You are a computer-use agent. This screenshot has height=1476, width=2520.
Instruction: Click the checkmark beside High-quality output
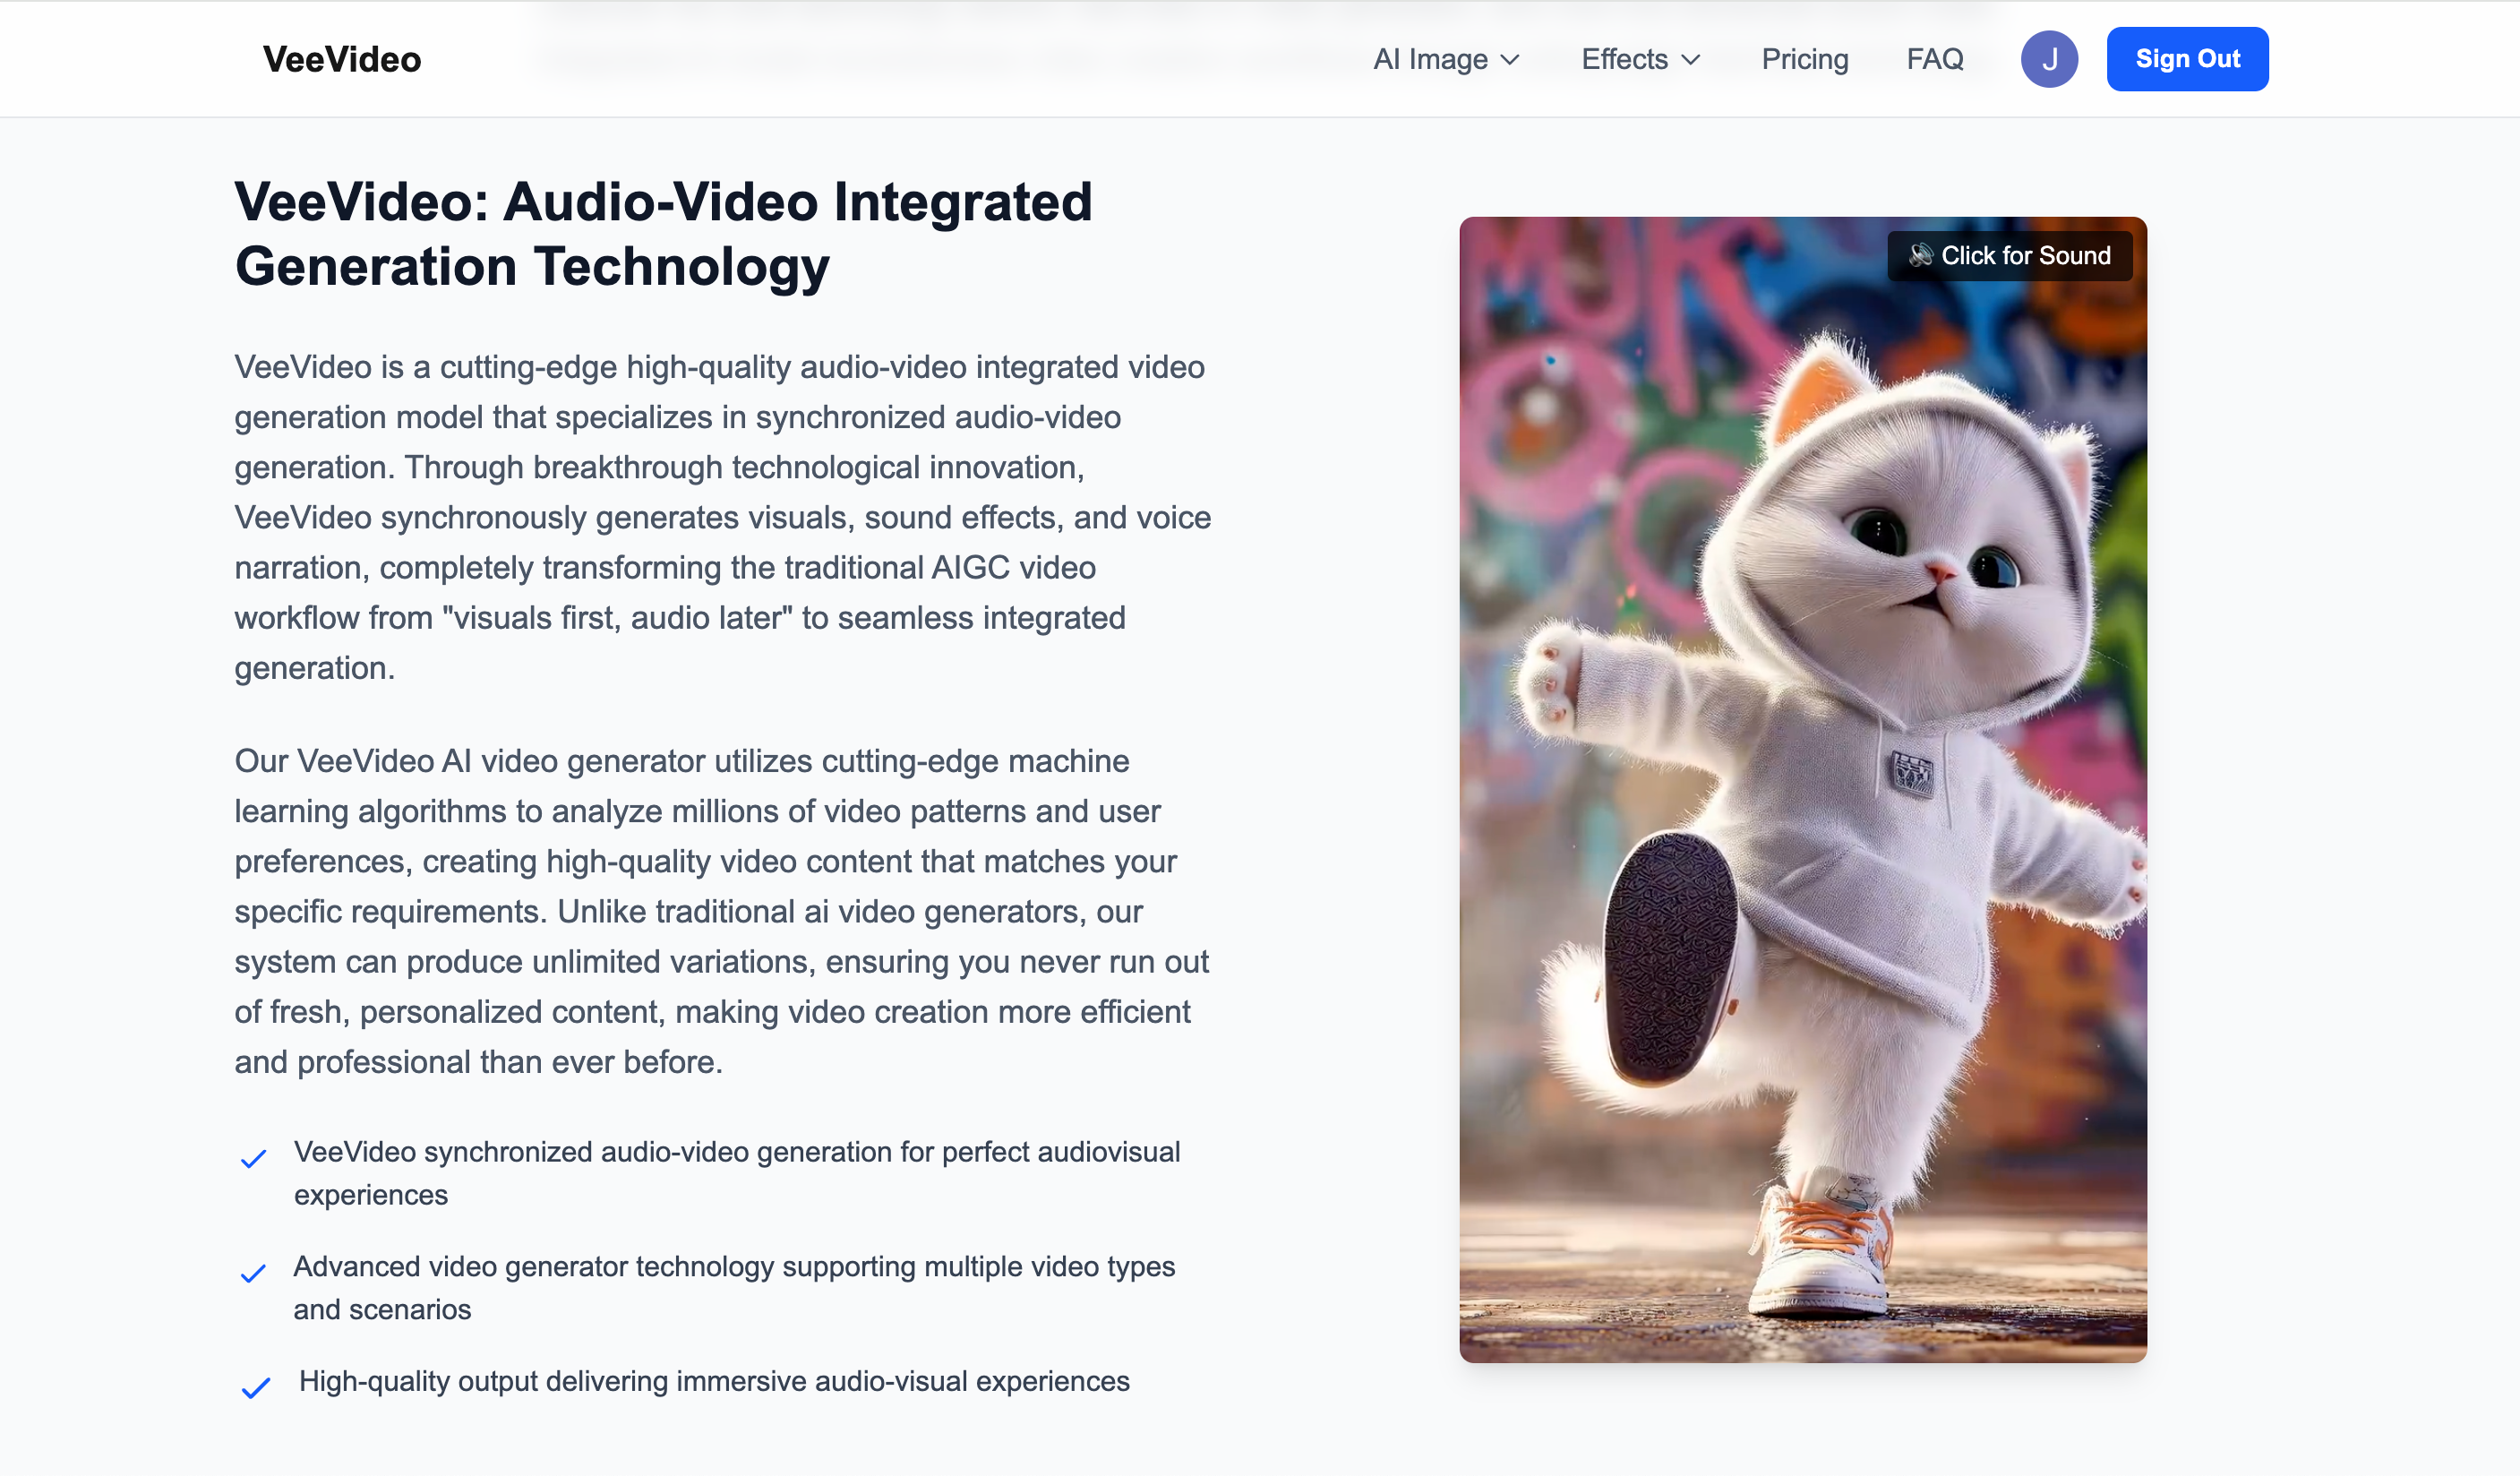coord(256,1388)
